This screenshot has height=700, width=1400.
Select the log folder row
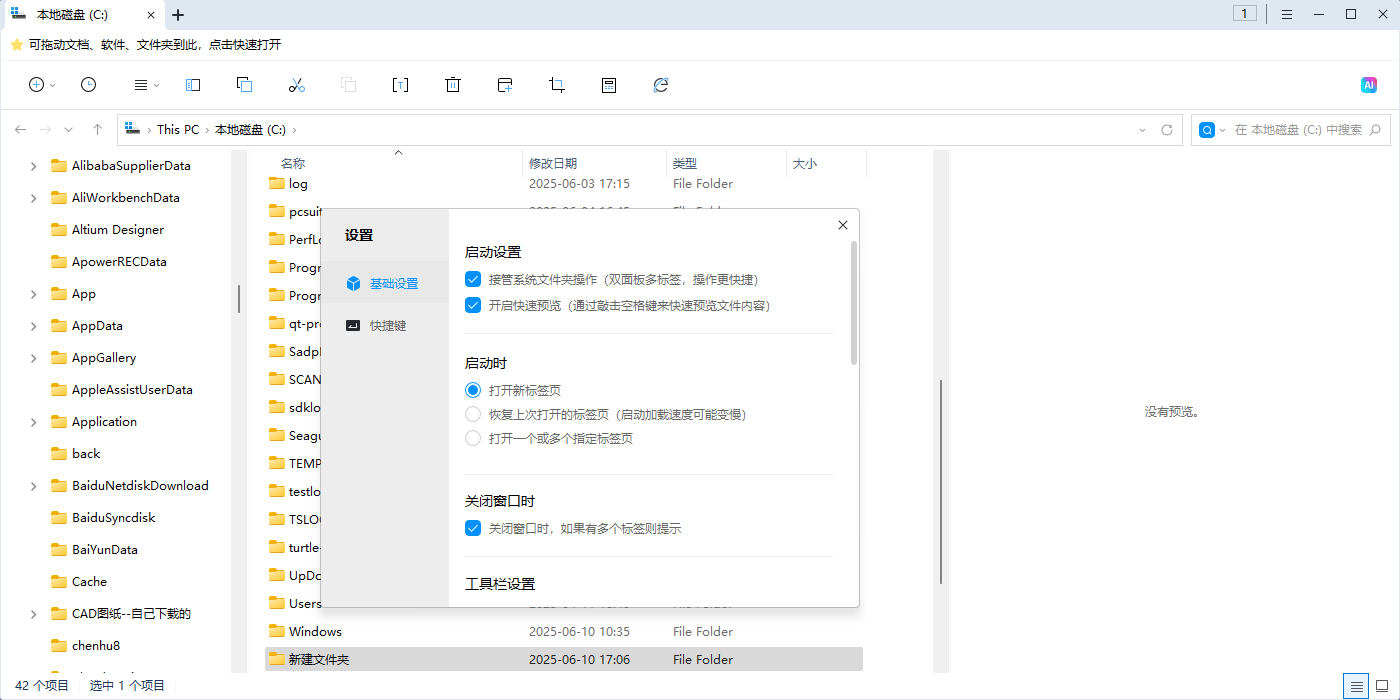point(563,184)
